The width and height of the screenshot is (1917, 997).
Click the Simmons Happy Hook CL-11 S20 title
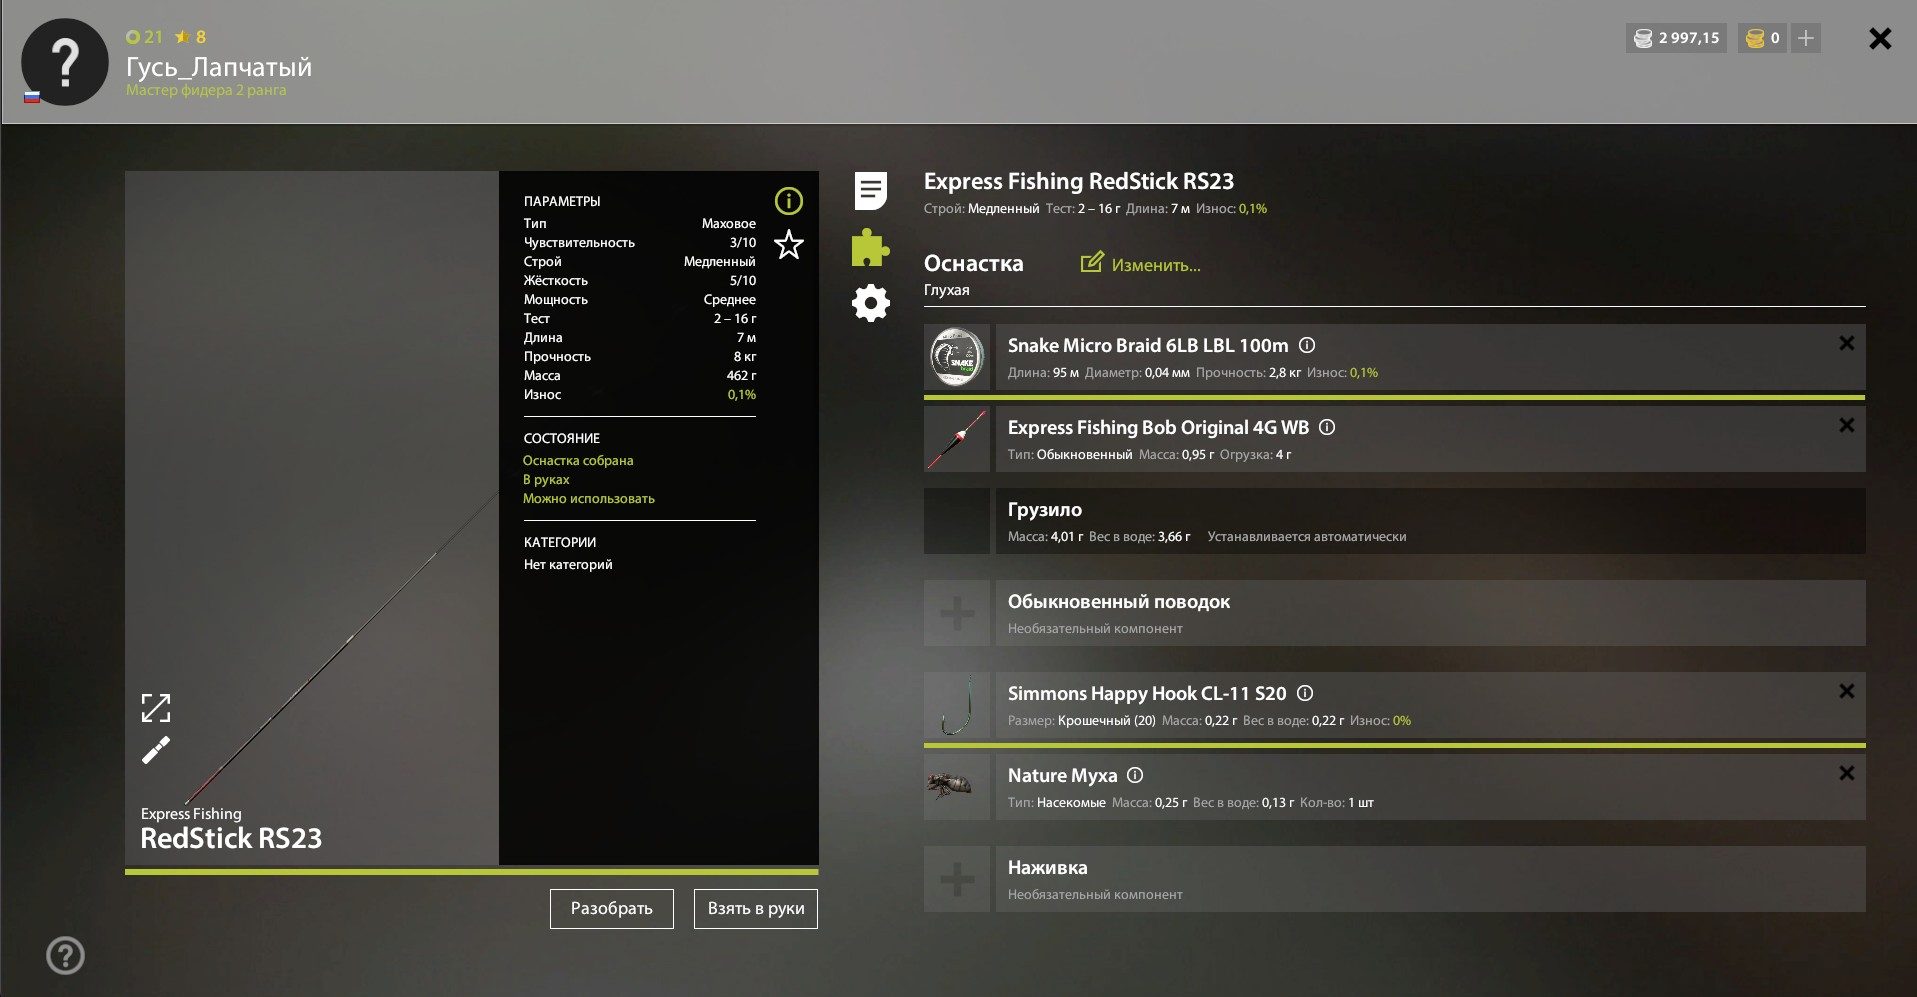click(1147, 694)
